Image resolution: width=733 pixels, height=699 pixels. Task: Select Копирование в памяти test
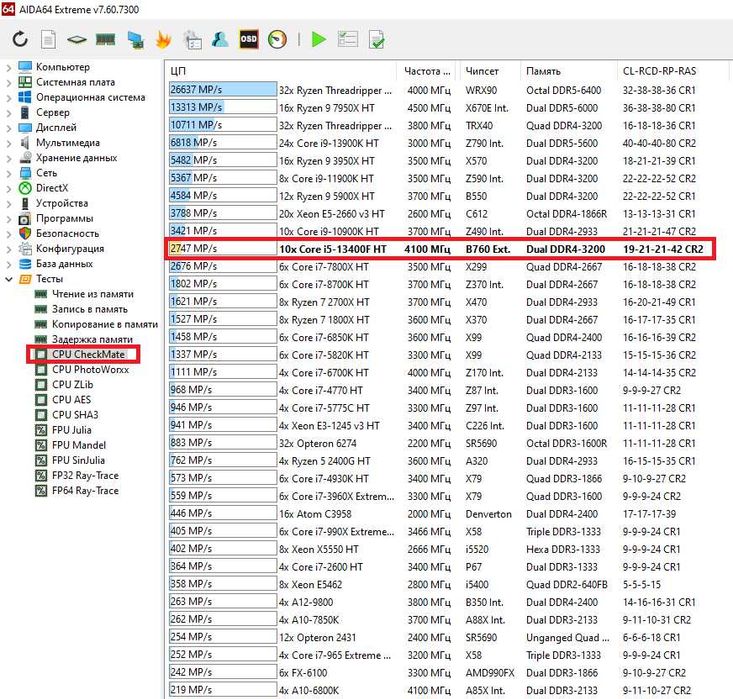pyautogui.click(x=105, y=324)
